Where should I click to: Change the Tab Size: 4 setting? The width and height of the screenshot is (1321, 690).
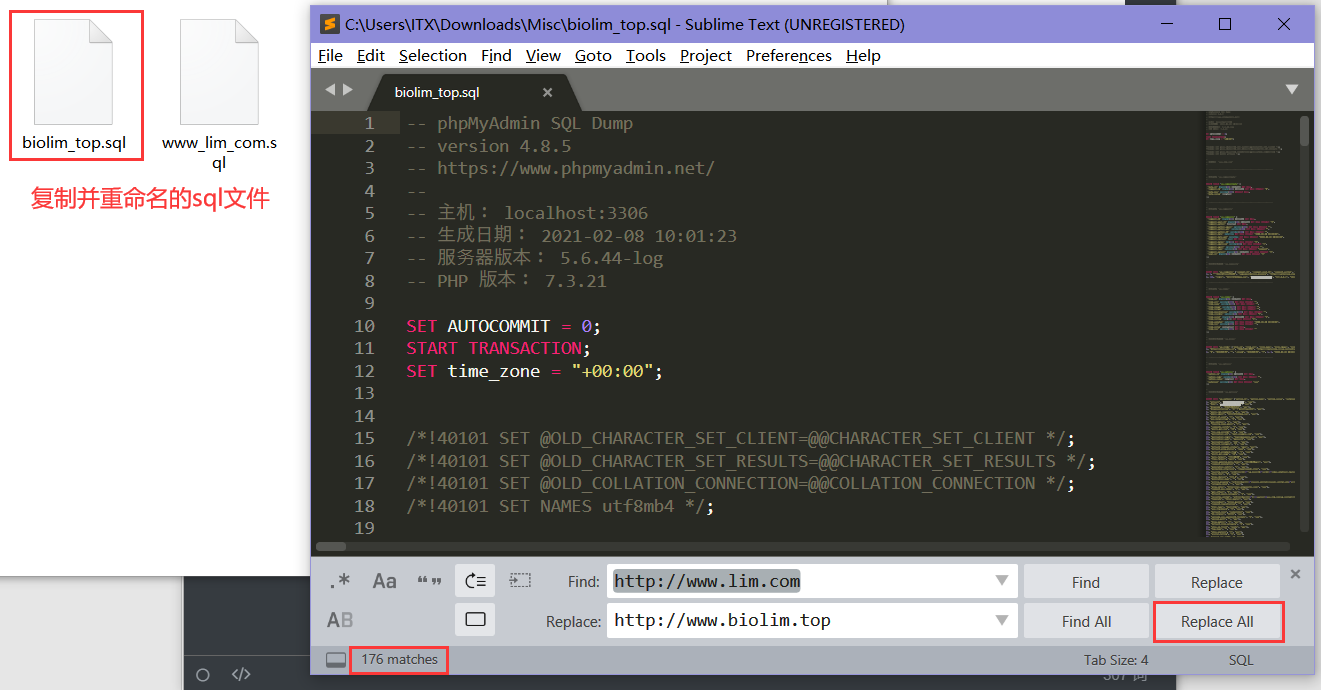(1116, 660)
